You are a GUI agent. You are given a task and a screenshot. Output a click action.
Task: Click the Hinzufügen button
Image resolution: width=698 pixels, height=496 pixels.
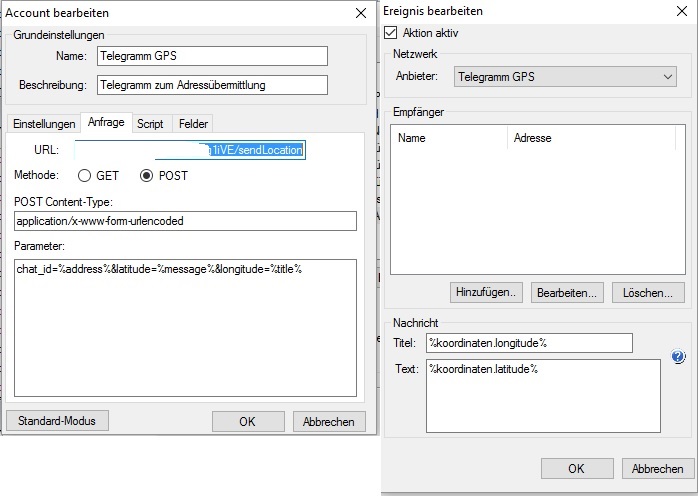[x=487, y=293]
